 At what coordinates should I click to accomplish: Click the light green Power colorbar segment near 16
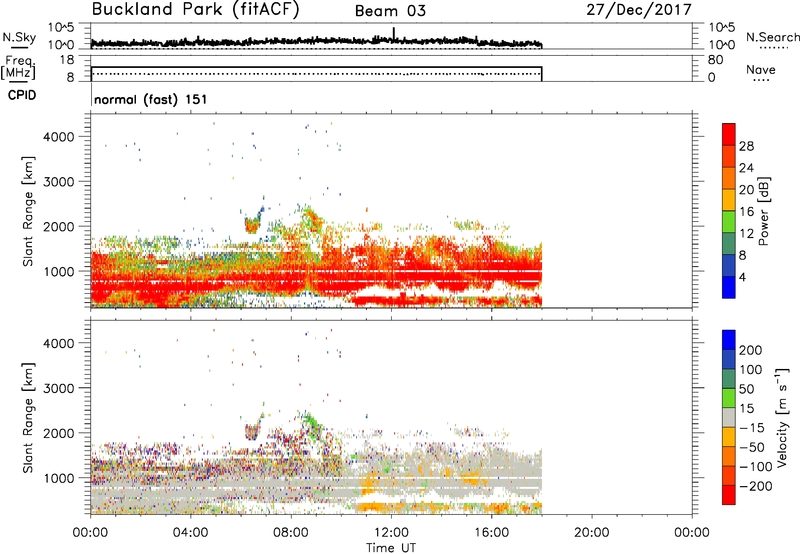pos(729,221)
